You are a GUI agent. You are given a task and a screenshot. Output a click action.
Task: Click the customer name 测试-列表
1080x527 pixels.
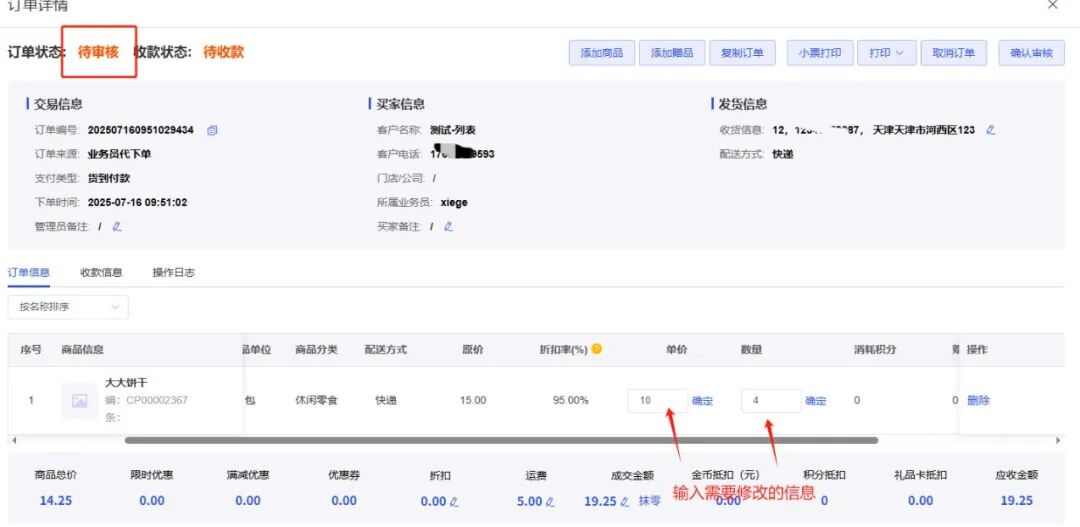(x=453, y=130)
